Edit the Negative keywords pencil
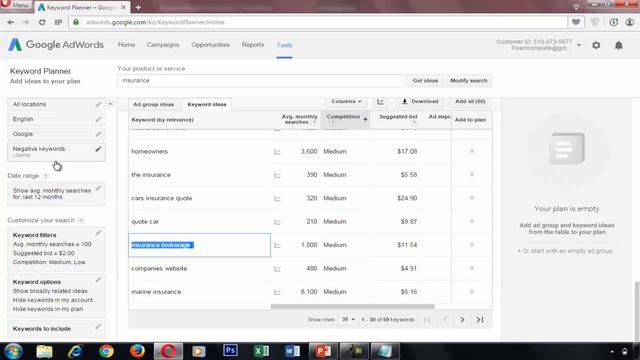640x360 pixels. [x=98, y=149]
